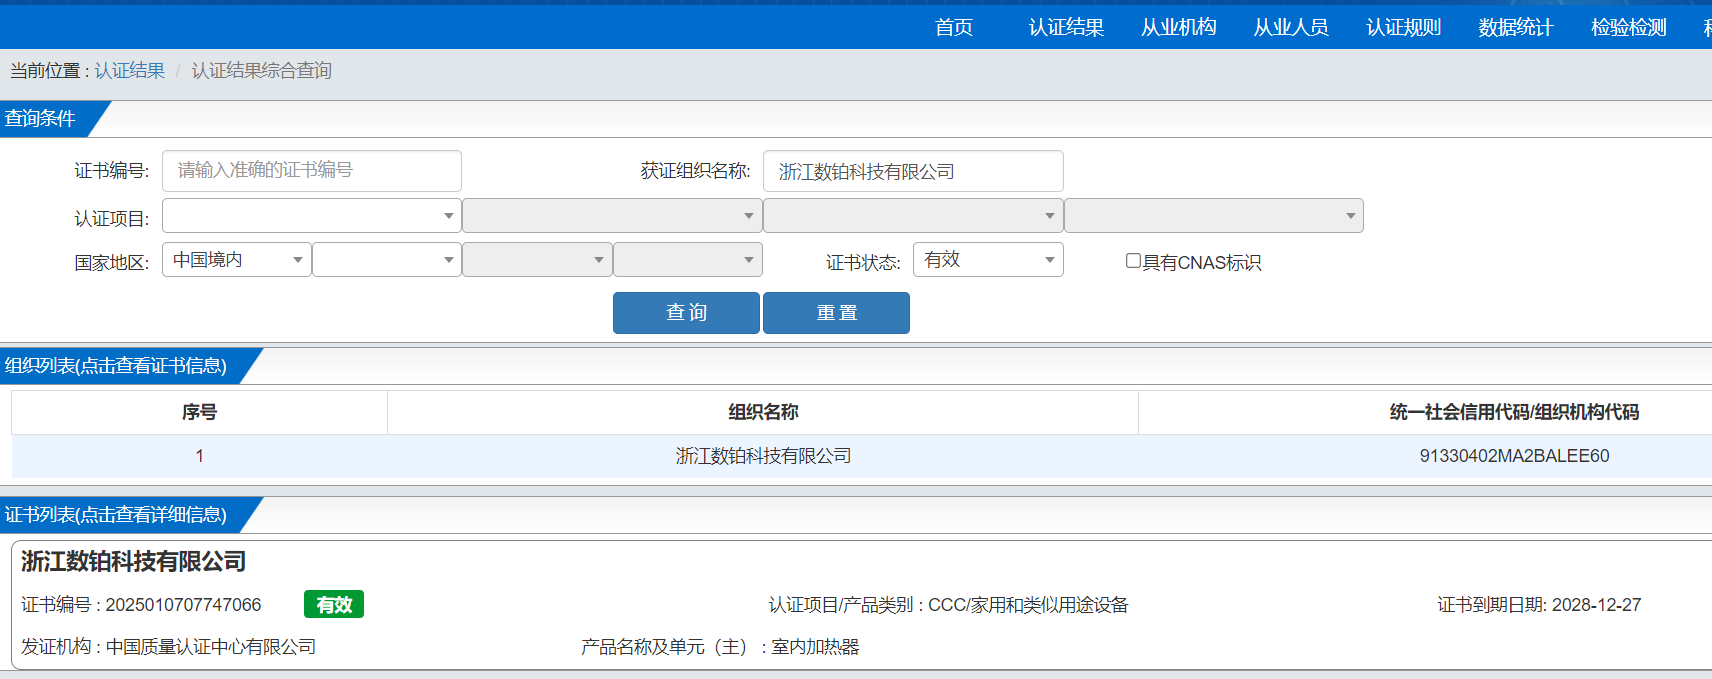The width and height of the screenshot is (1712, 679).
Task: Open the fourth 认证项目 dropdown
Action: [x=1214, y=216]
